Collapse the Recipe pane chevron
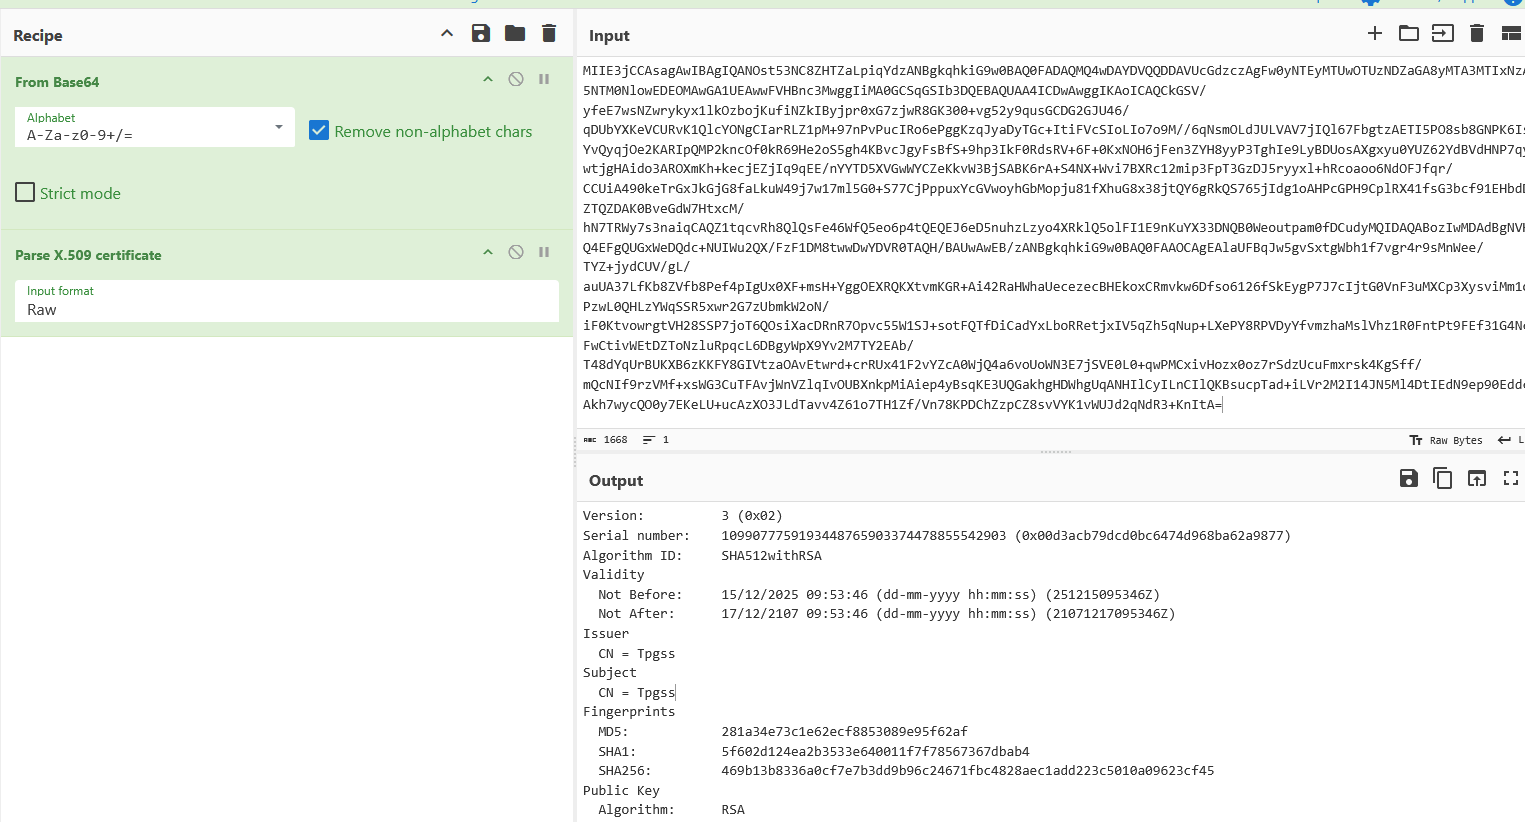The height and width of the screenshot is (822, 1525). coord(447,34)
